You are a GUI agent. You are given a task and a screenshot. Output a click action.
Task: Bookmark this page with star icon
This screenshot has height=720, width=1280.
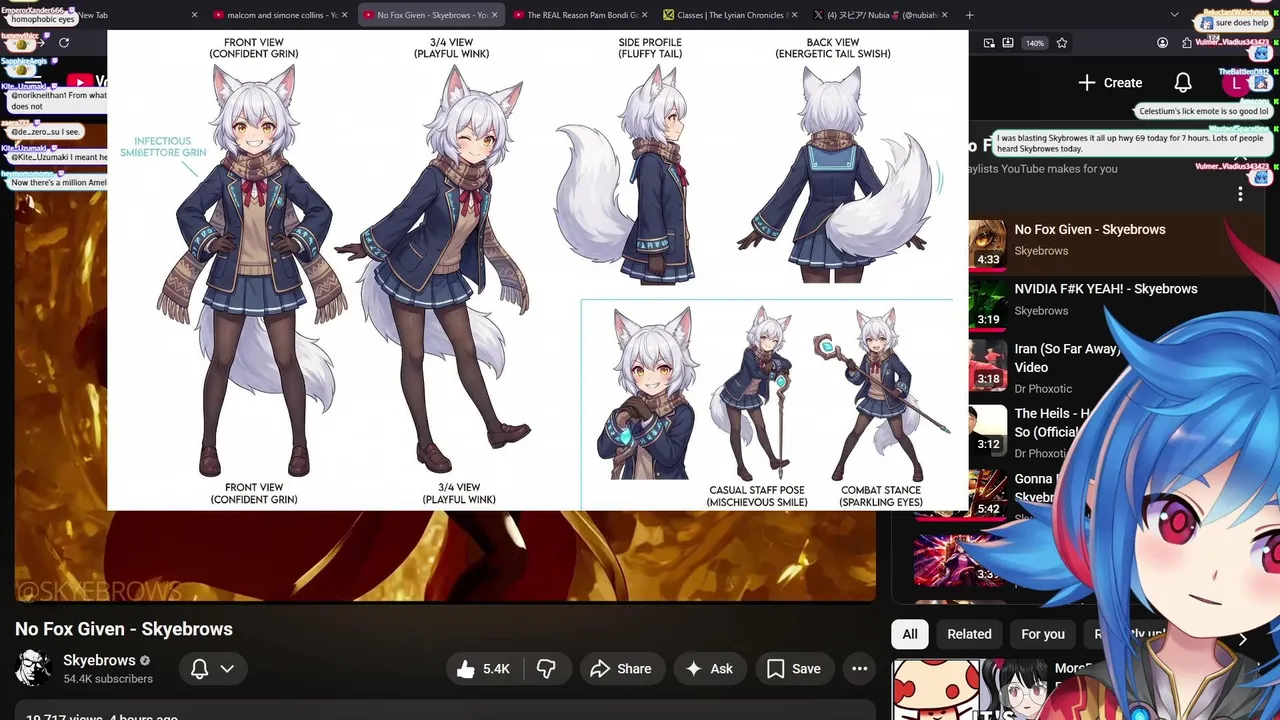[1062, 43]
